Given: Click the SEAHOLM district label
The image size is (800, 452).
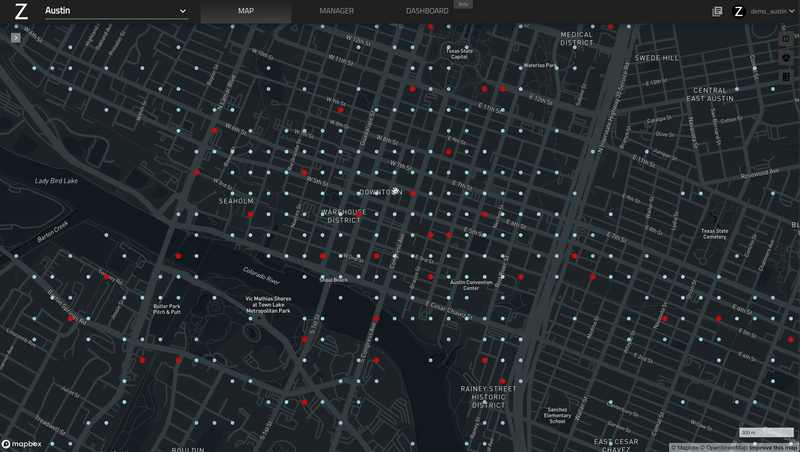Looking at the screenshot, I should 236,201.
